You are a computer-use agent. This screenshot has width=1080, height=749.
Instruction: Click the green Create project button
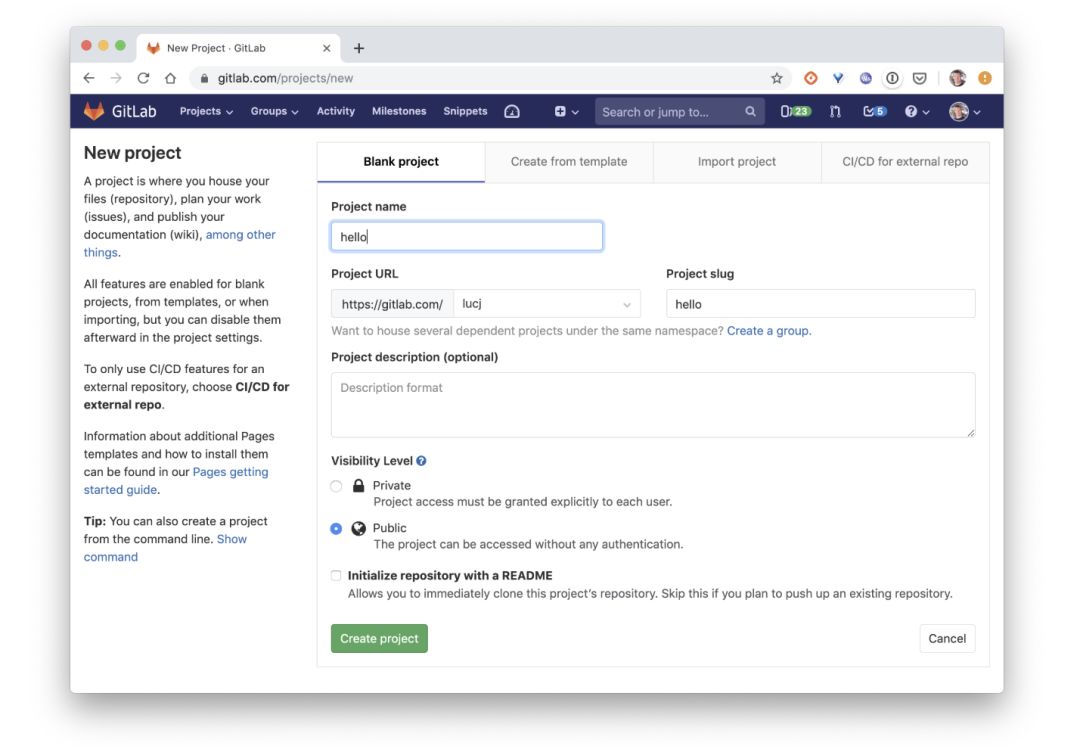point(379,639)
